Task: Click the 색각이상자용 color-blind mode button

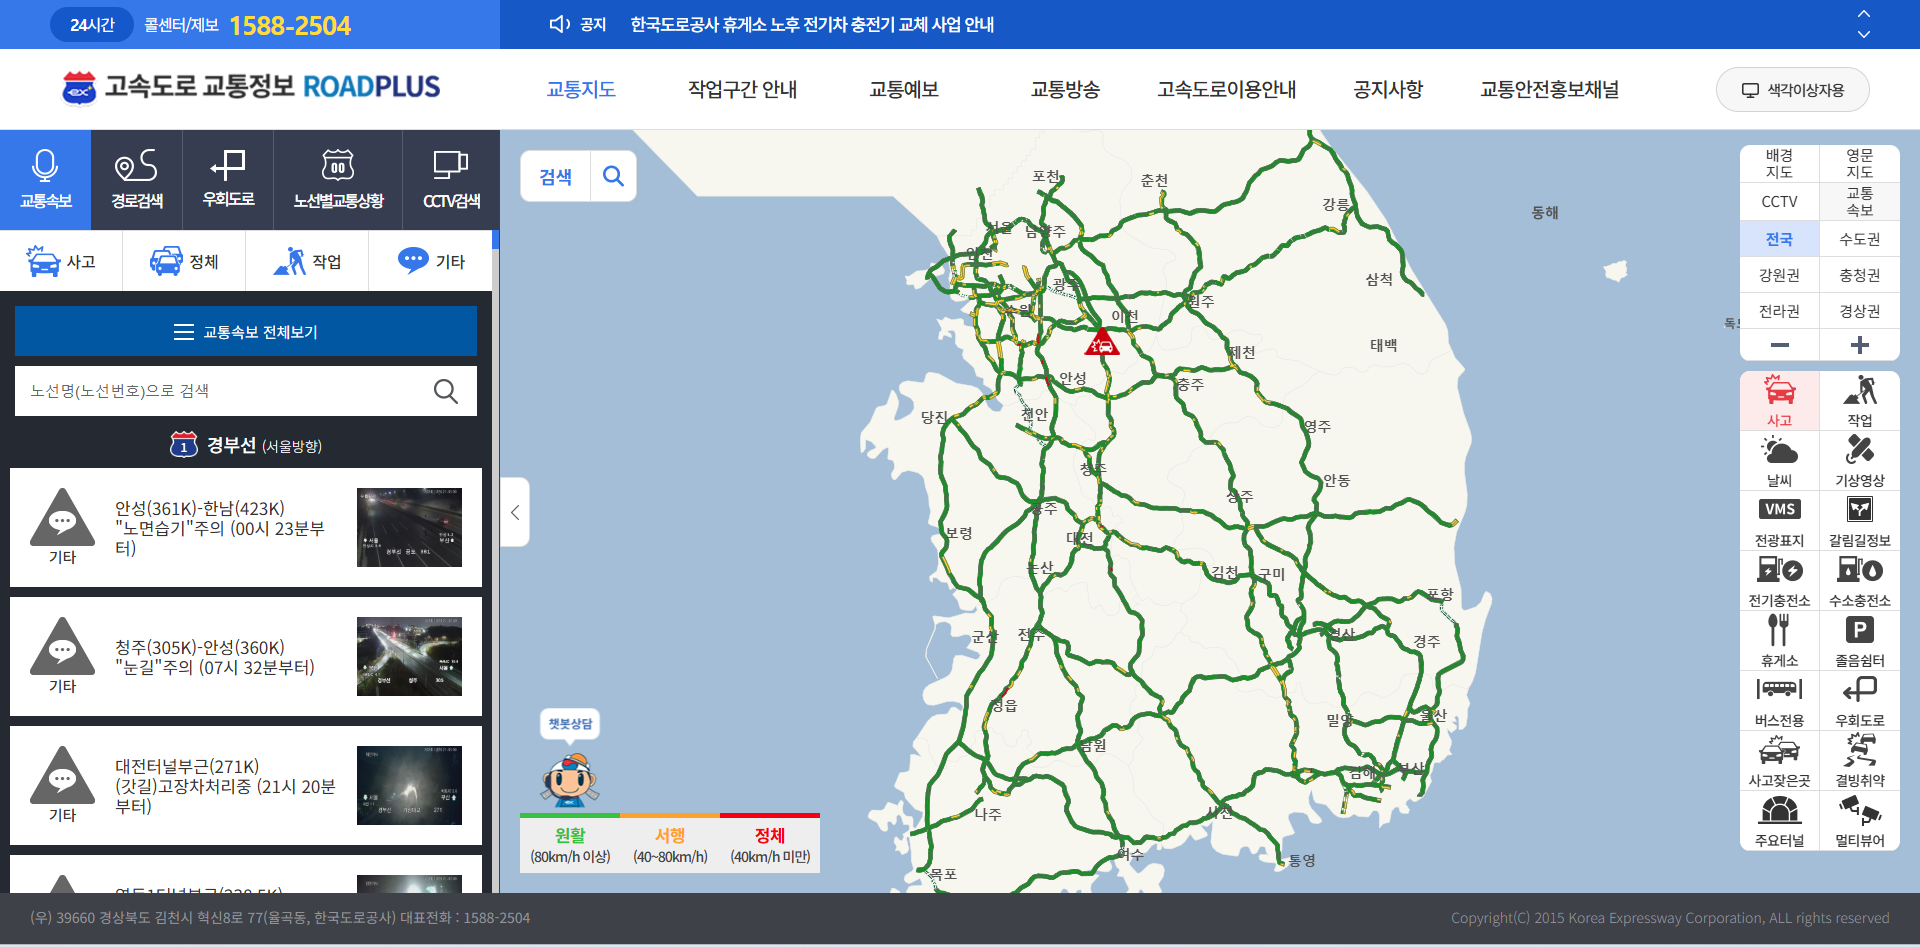Action: tap(1793, 90)
